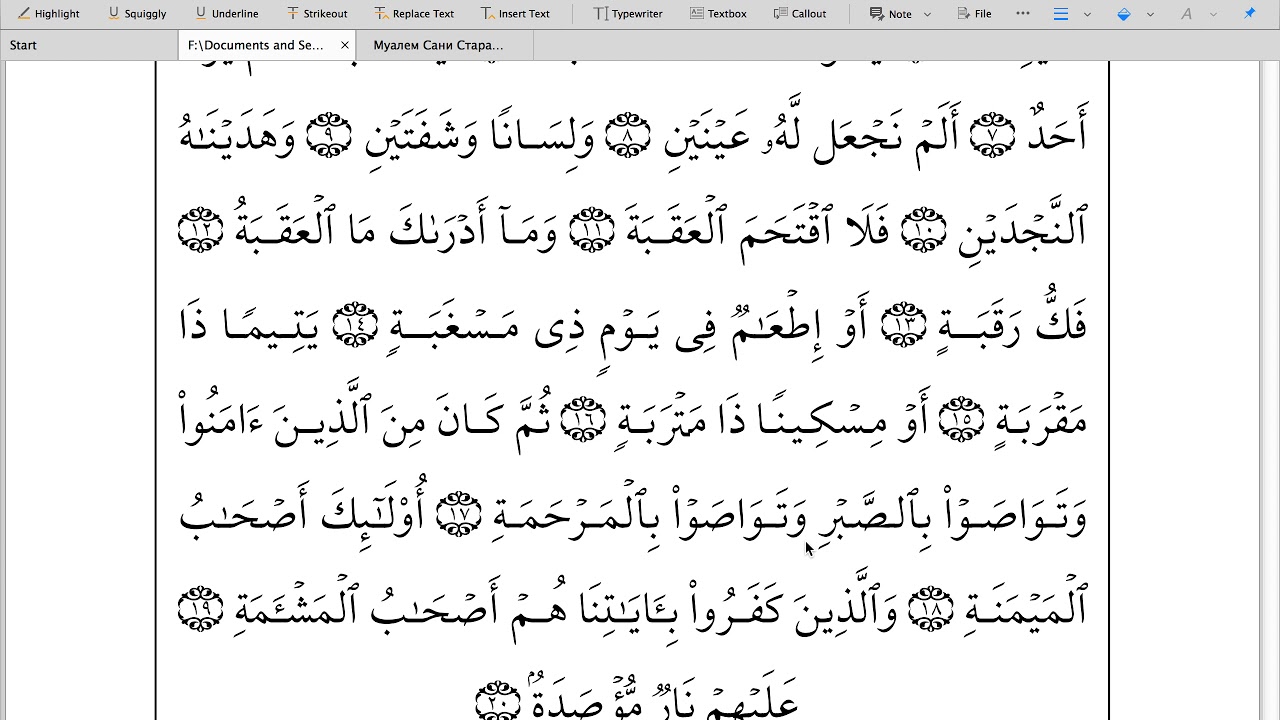This screenshot has height=720, width=1280.
Task: Select the Typewriter tool
Action: (x=628, y=14)
